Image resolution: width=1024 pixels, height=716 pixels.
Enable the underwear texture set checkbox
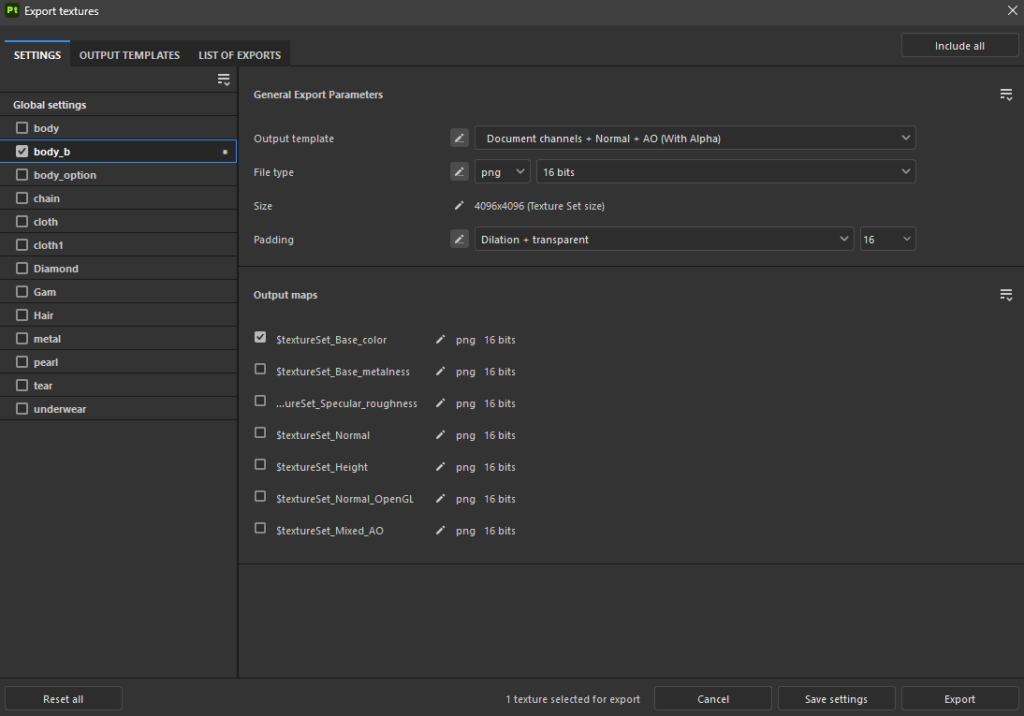(22, 408)
